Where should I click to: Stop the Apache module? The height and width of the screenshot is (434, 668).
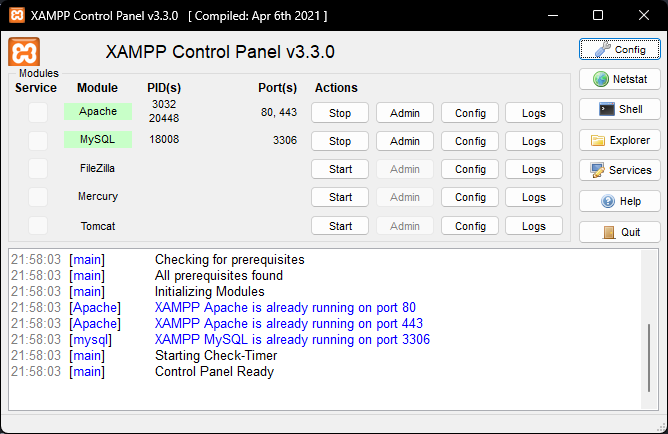point(340,113)
